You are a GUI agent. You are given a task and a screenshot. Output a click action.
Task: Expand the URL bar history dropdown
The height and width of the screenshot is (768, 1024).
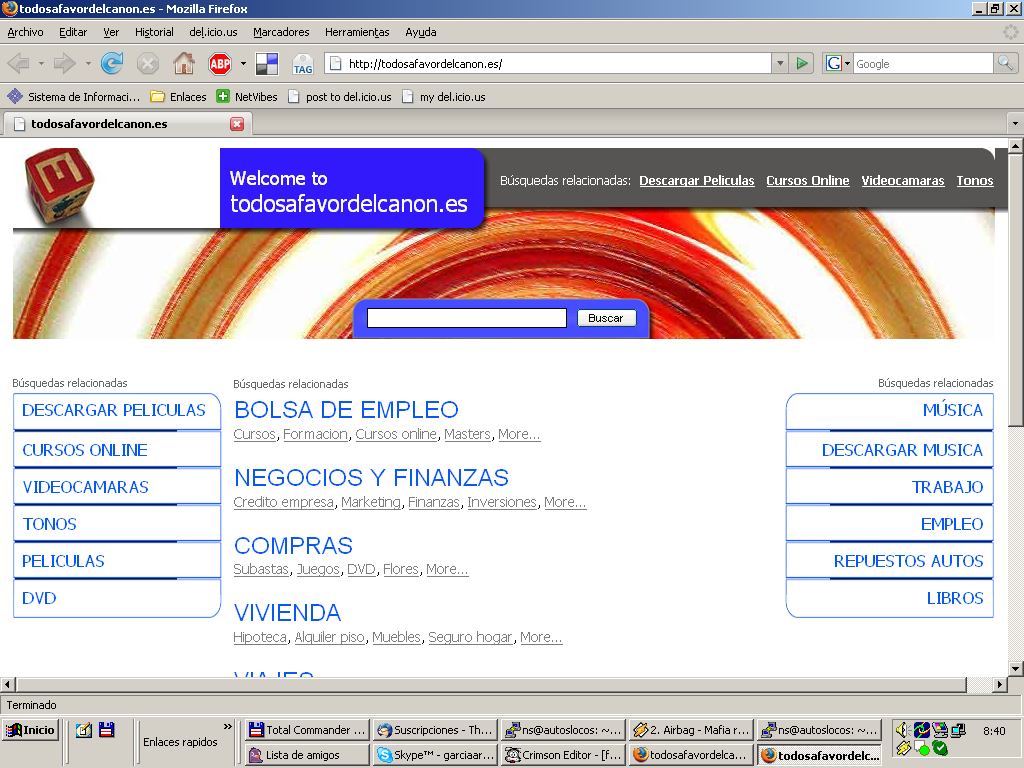pyautogui.click(x=780, y=63)
